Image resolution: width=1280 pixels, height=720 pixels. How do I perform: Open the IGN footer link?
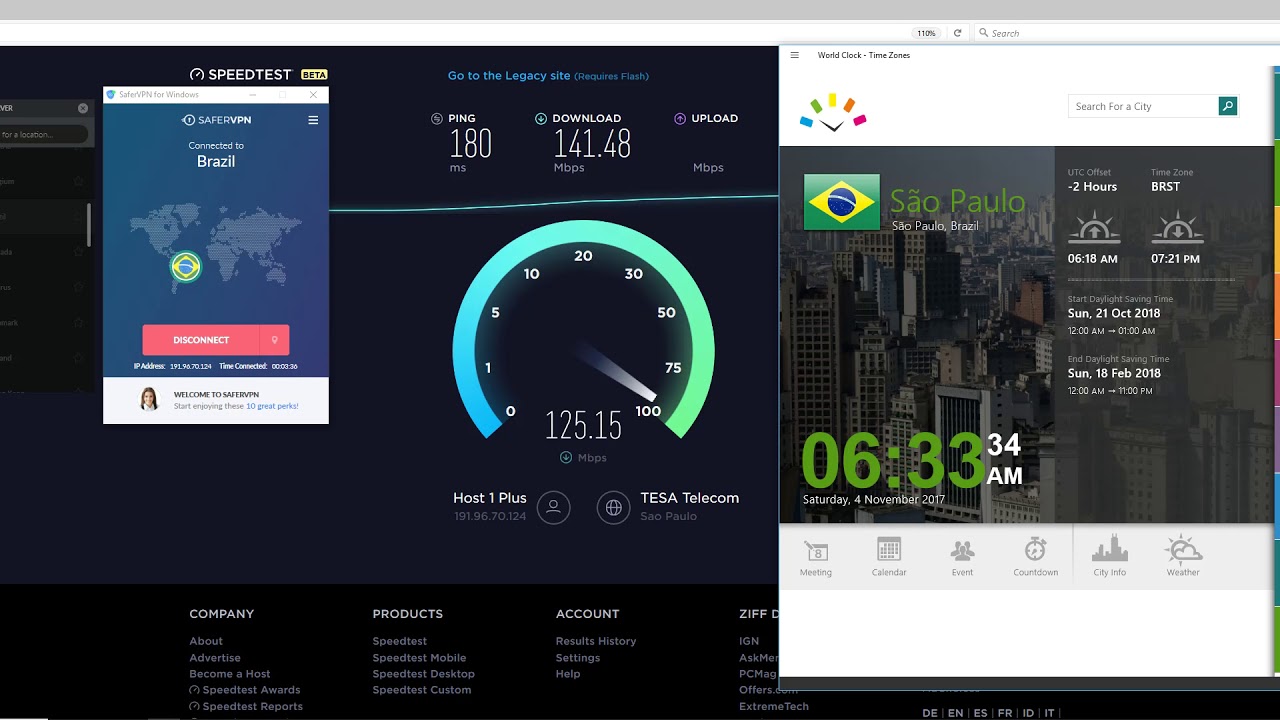click(x=749, y=641)
